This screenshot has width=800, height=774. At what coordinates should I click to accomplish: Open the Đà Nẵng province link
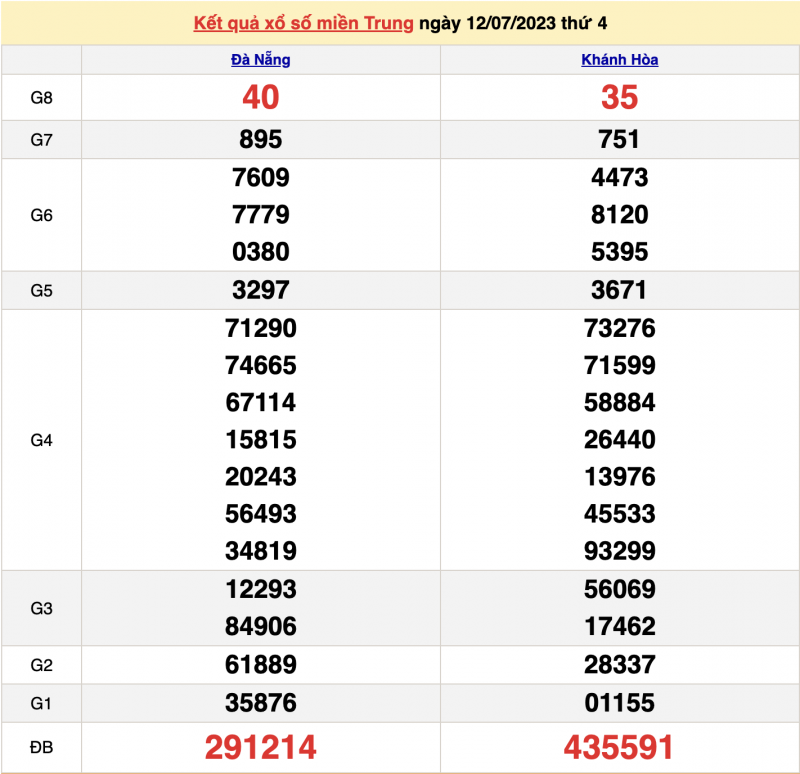tap(260, 60)
